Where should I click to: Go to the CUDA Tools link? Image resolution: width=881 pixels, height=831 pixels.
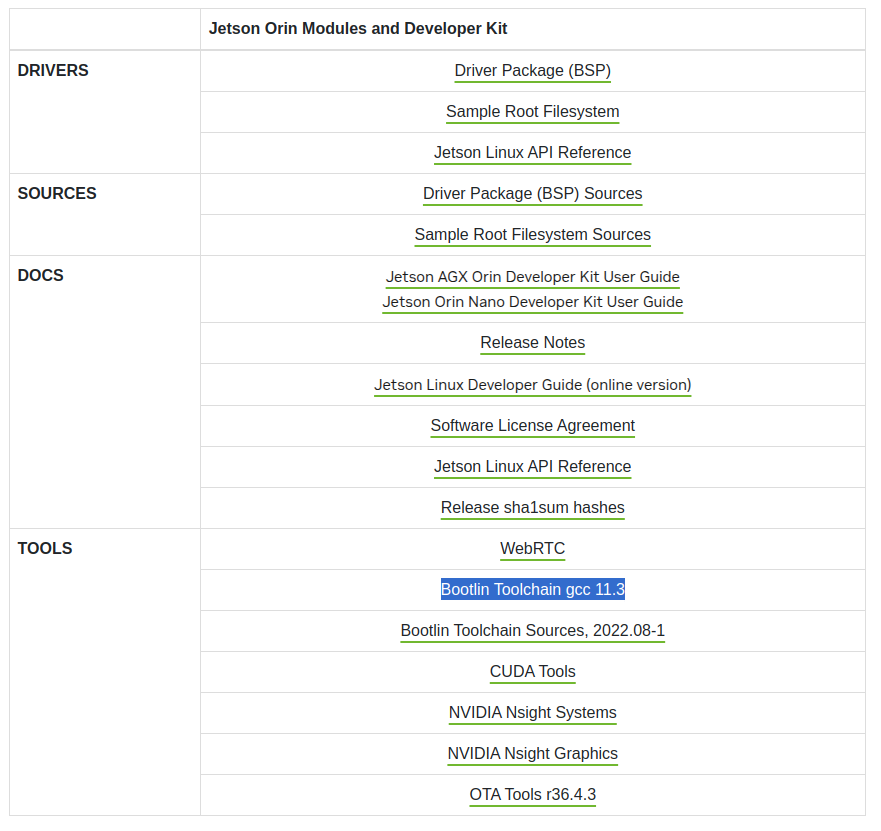532,672
